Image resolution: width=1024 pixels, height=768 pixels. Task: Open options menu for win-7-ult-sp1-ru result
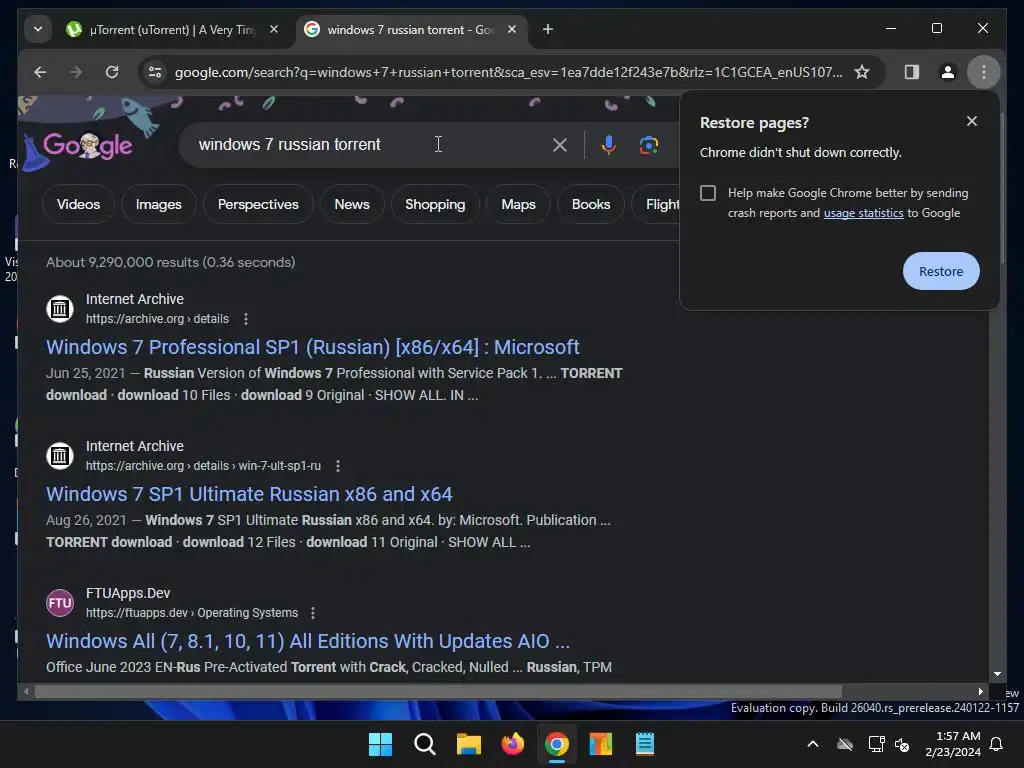click(338, 466)
